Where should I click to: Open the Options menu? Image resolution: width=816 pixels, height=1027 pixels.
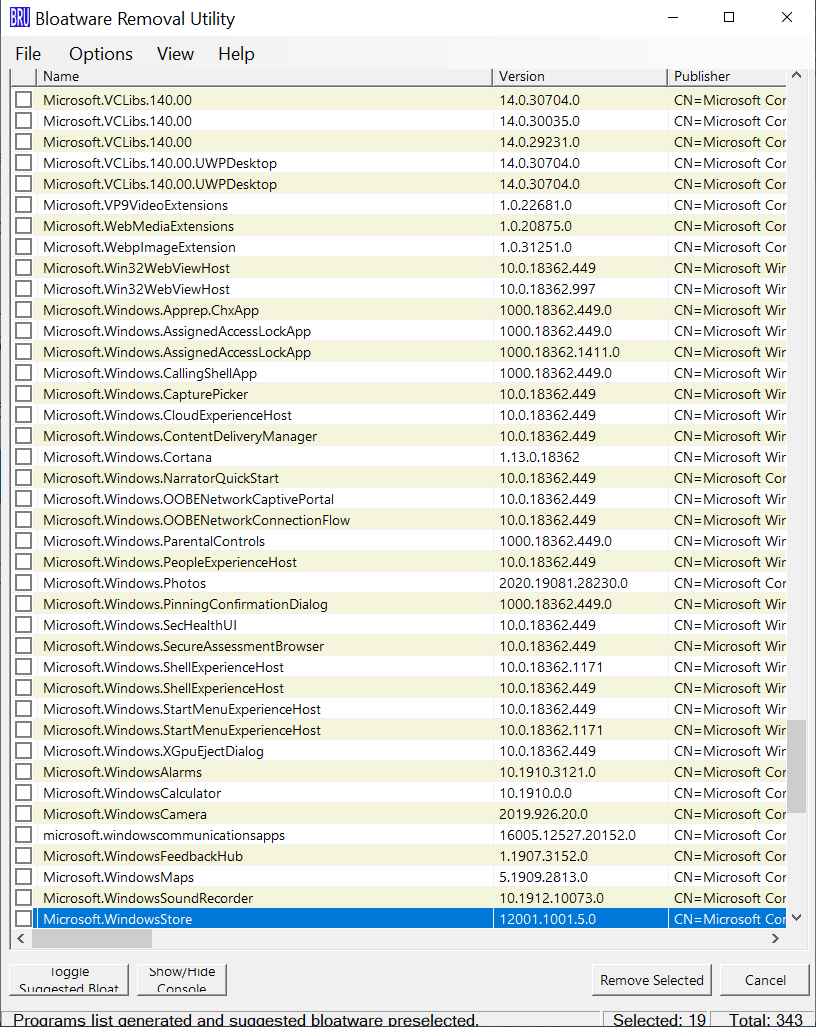tap(101, 54)
